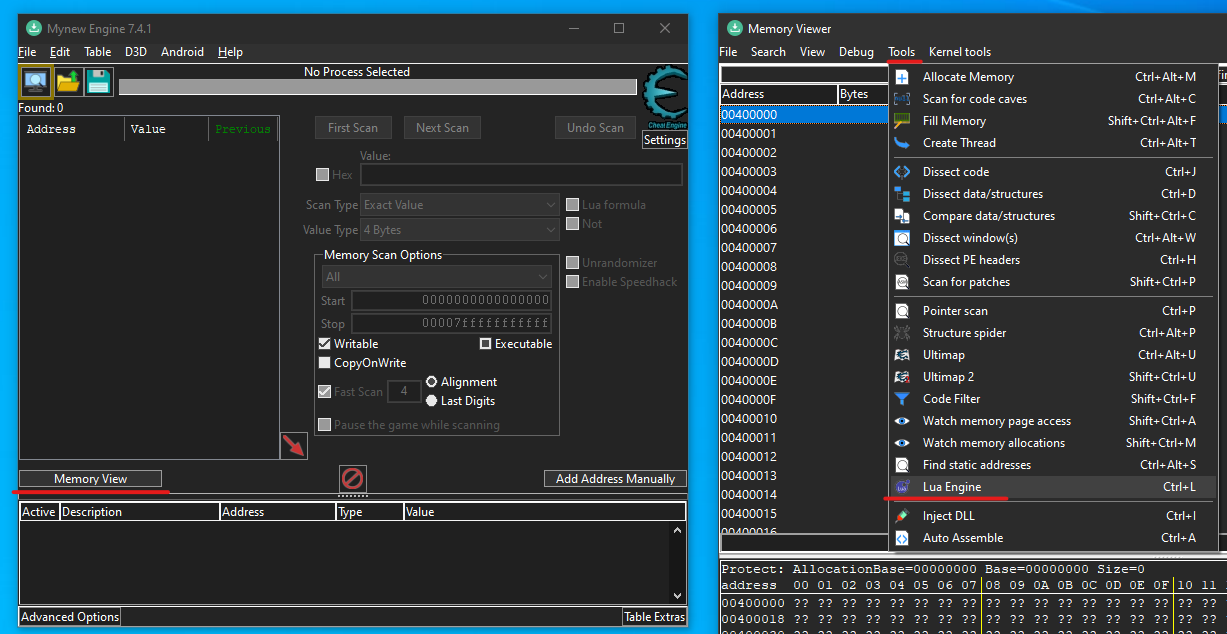Viewport: 1227px width, 634px height.
Task: Click the Watch memory page access eye icon
Action: pos(902,421)
